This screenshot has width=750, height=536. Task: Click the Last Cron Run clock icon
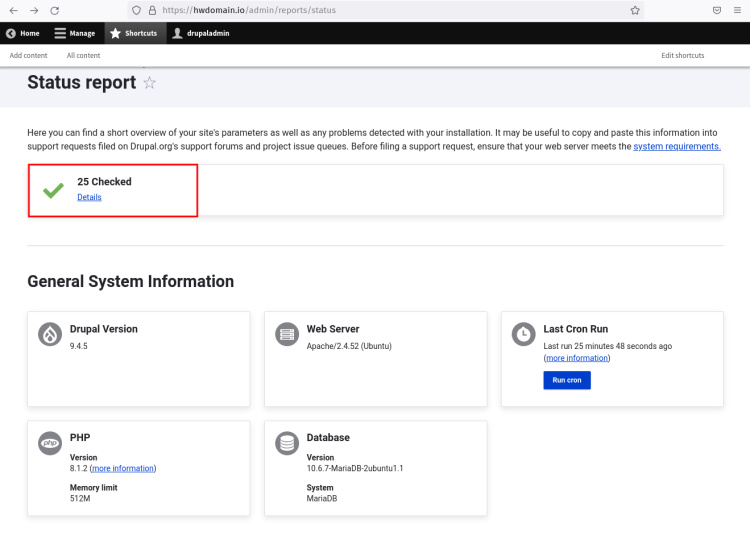523,334
